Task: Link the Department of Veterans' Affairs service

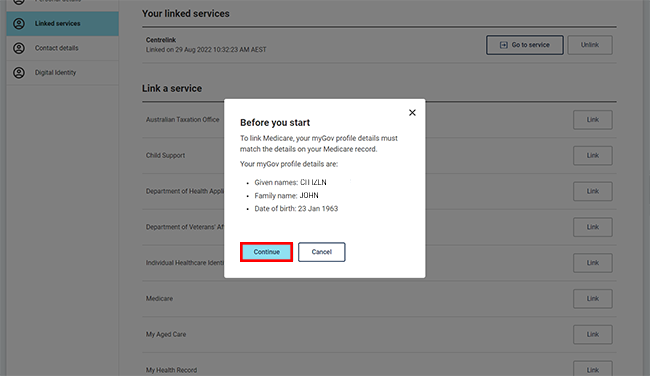Action: click(x=593, y=227)
